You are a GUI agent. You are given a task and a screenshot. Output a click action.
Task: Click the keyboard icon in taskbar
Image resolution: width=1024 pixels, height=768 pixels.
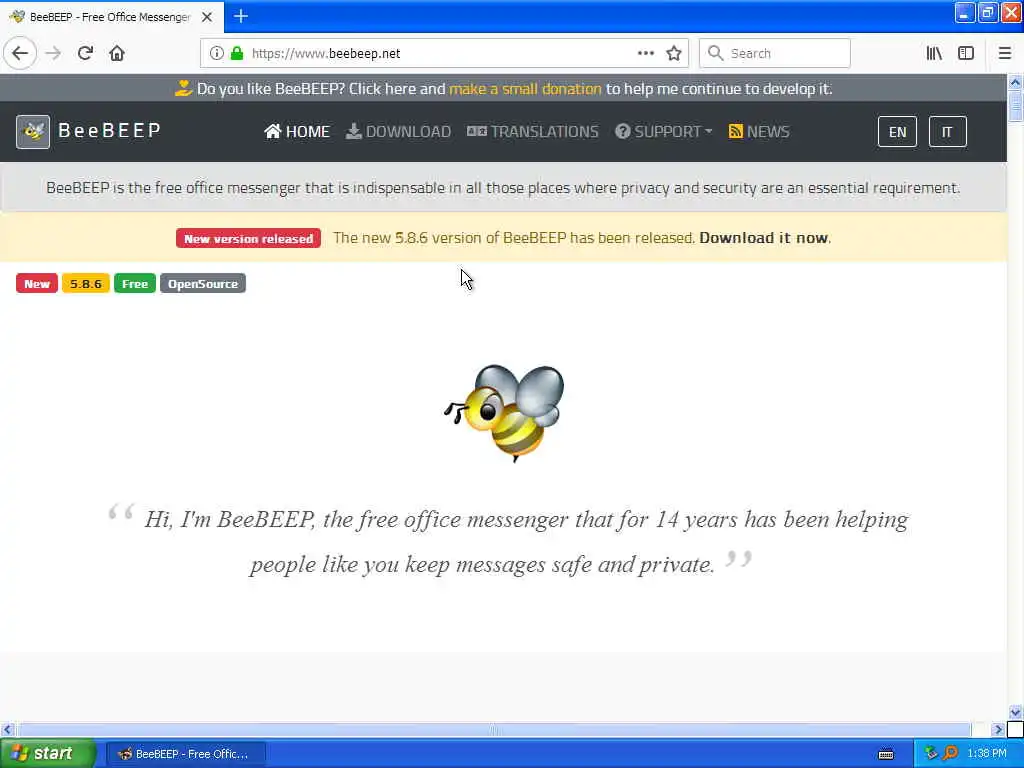pyautogui.click(x=886, y=754)
